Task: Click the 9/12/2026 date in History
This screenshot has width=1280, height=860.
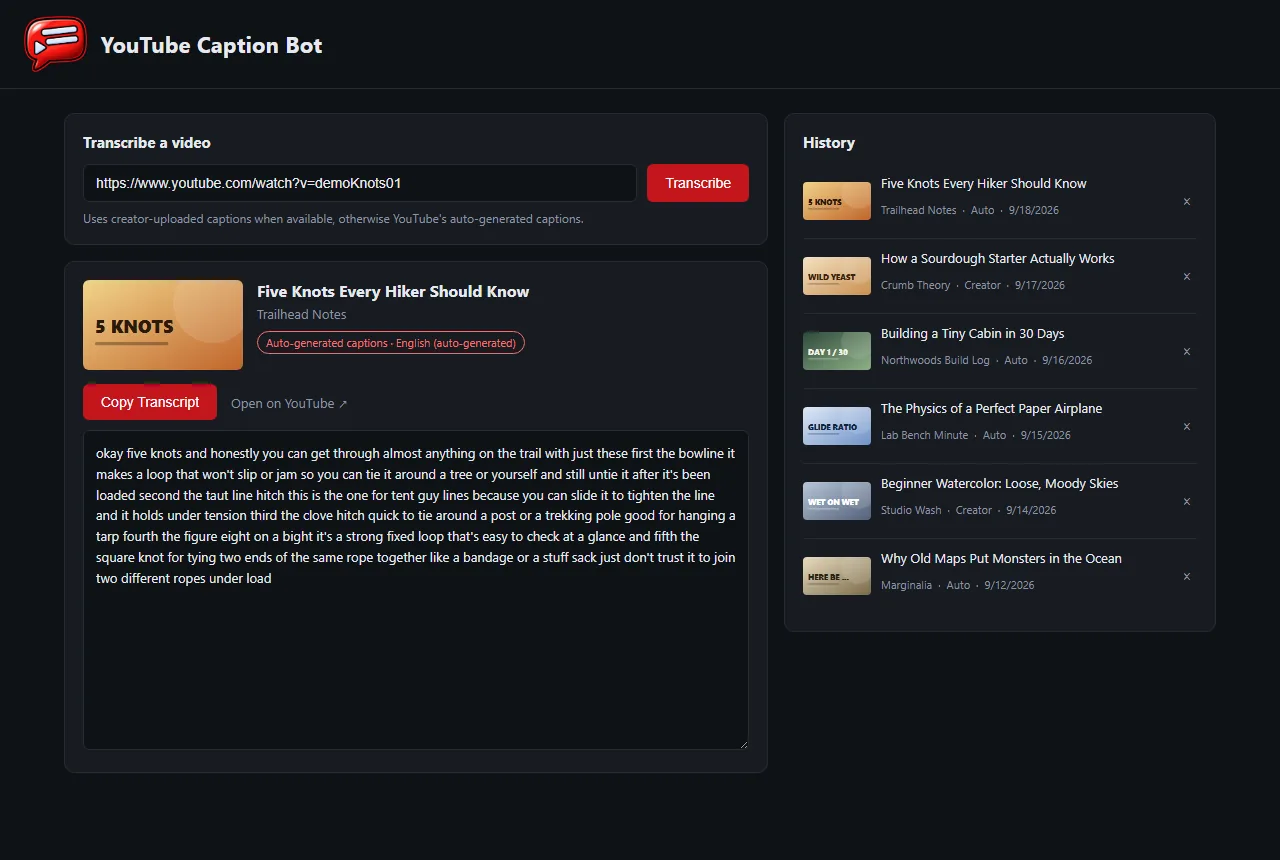Action: click(1009, 585)
